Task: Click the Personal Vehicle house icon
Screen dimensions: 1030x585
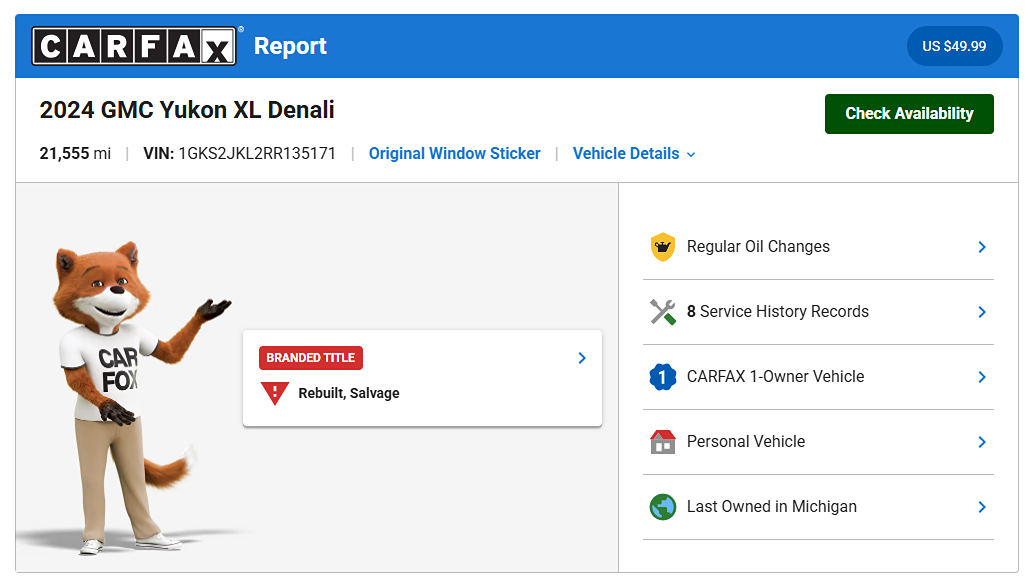Action: tap(663, 442)
